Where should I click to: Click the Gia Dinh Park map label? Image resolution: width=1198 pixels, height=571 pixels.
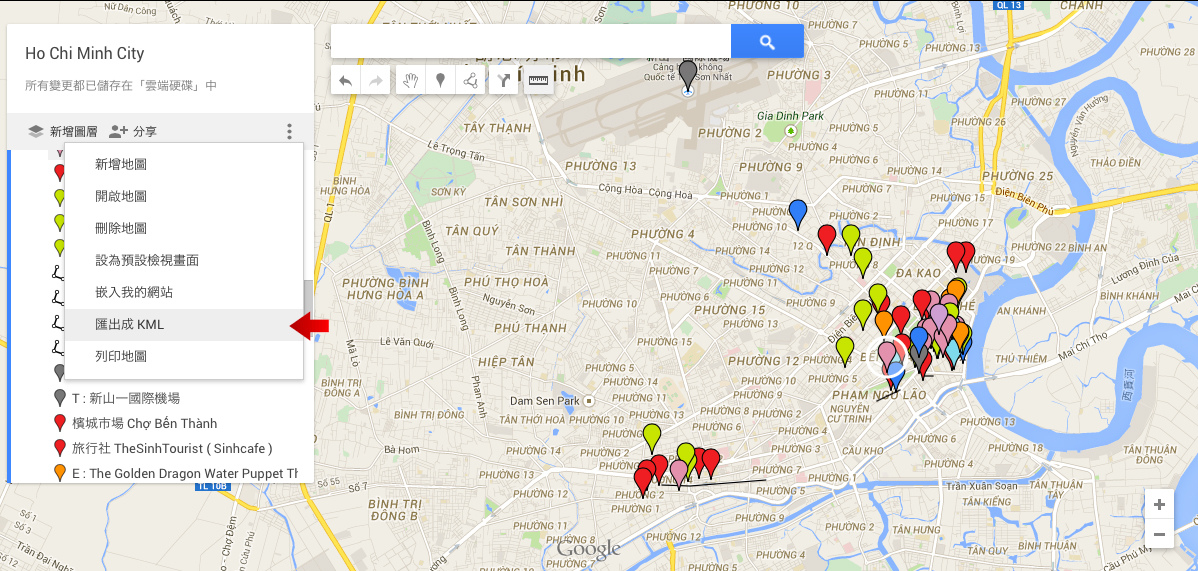pyautogui.click(x=791, y=116)
